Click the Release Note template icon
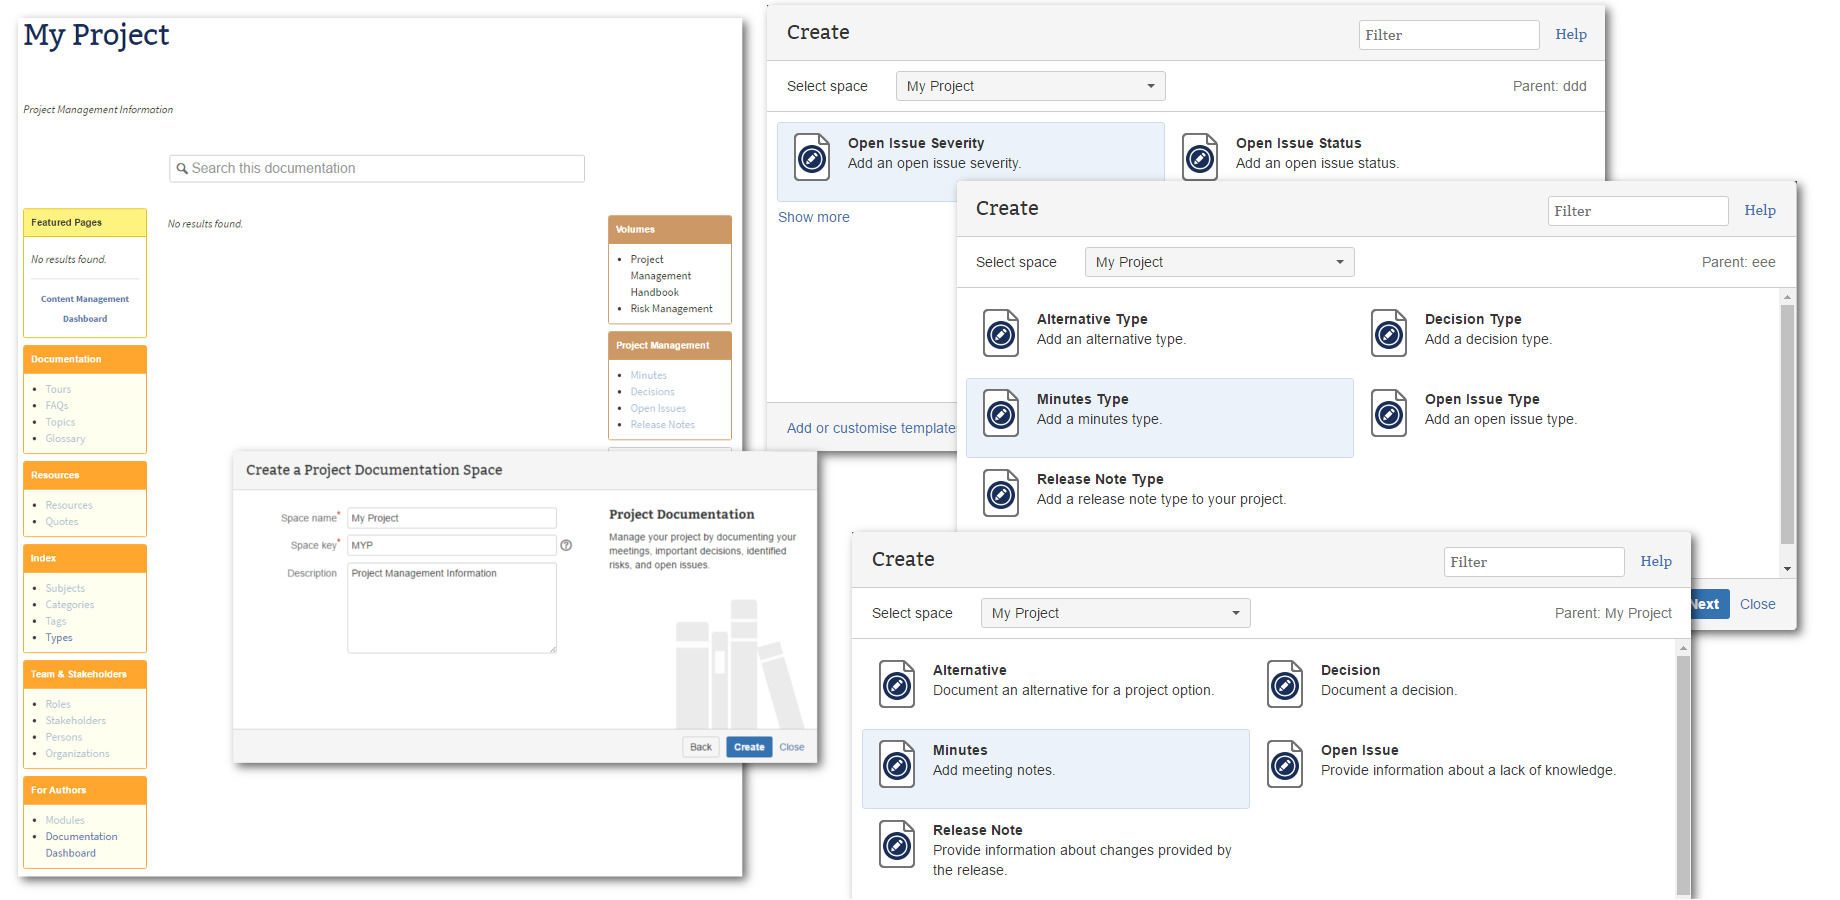 tap(897, 844)
